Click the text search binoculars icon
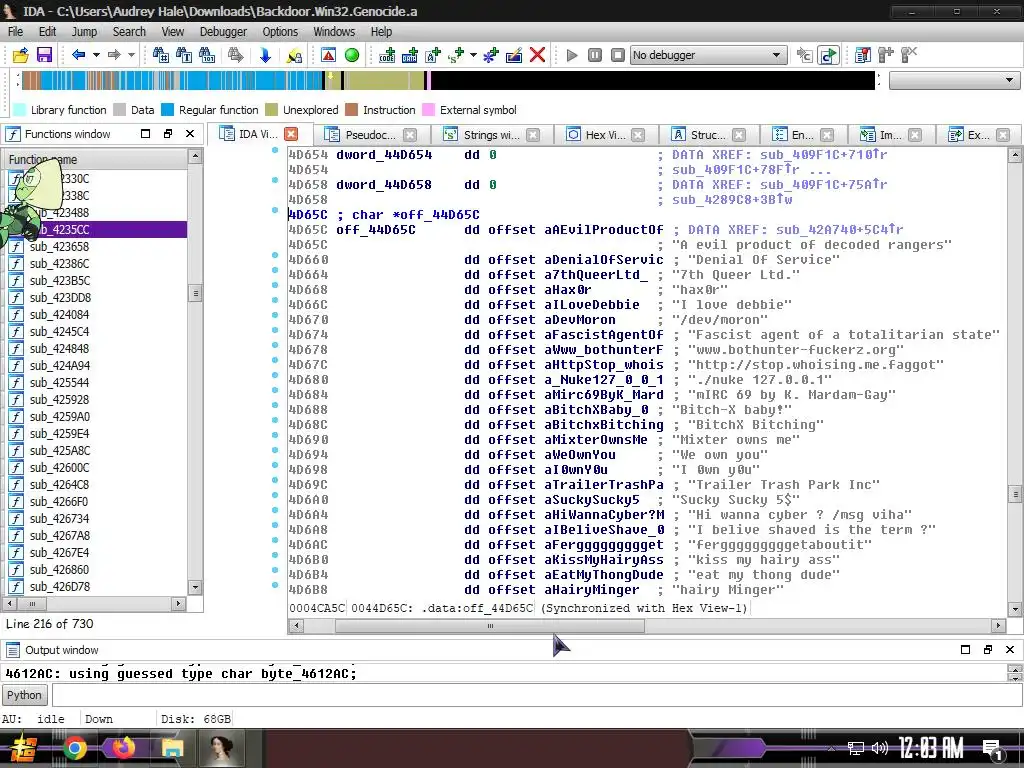Image resolution: width=1024 pixels, height=768 pixels. click(184, 56)
